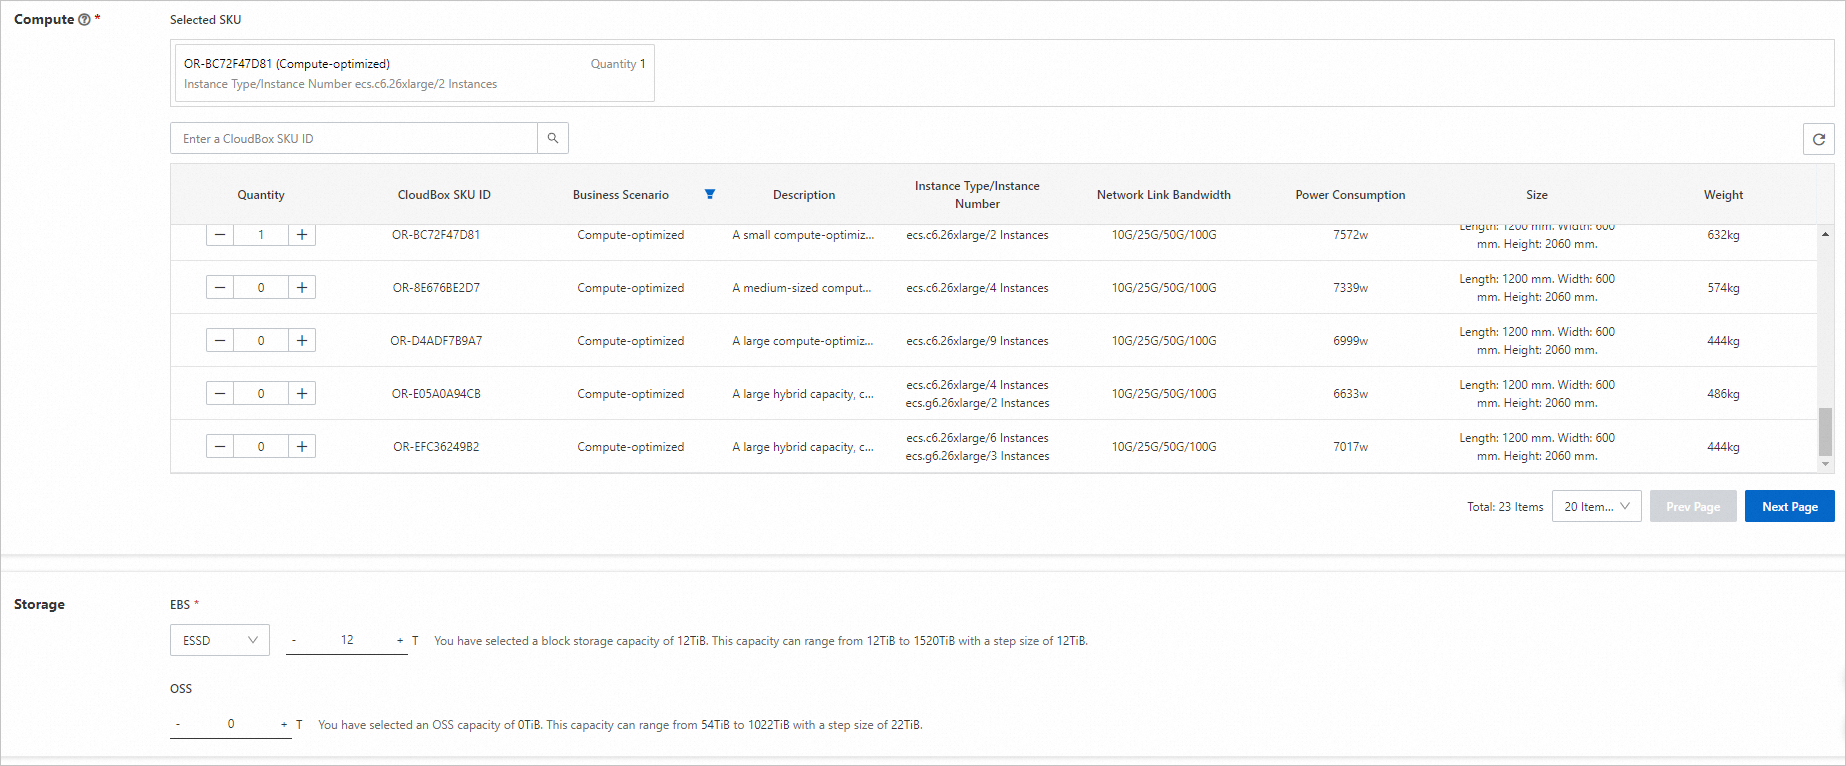Increase quantity for OR-E05A0A94CB
1846x766 pixels.
click(302, 394)
